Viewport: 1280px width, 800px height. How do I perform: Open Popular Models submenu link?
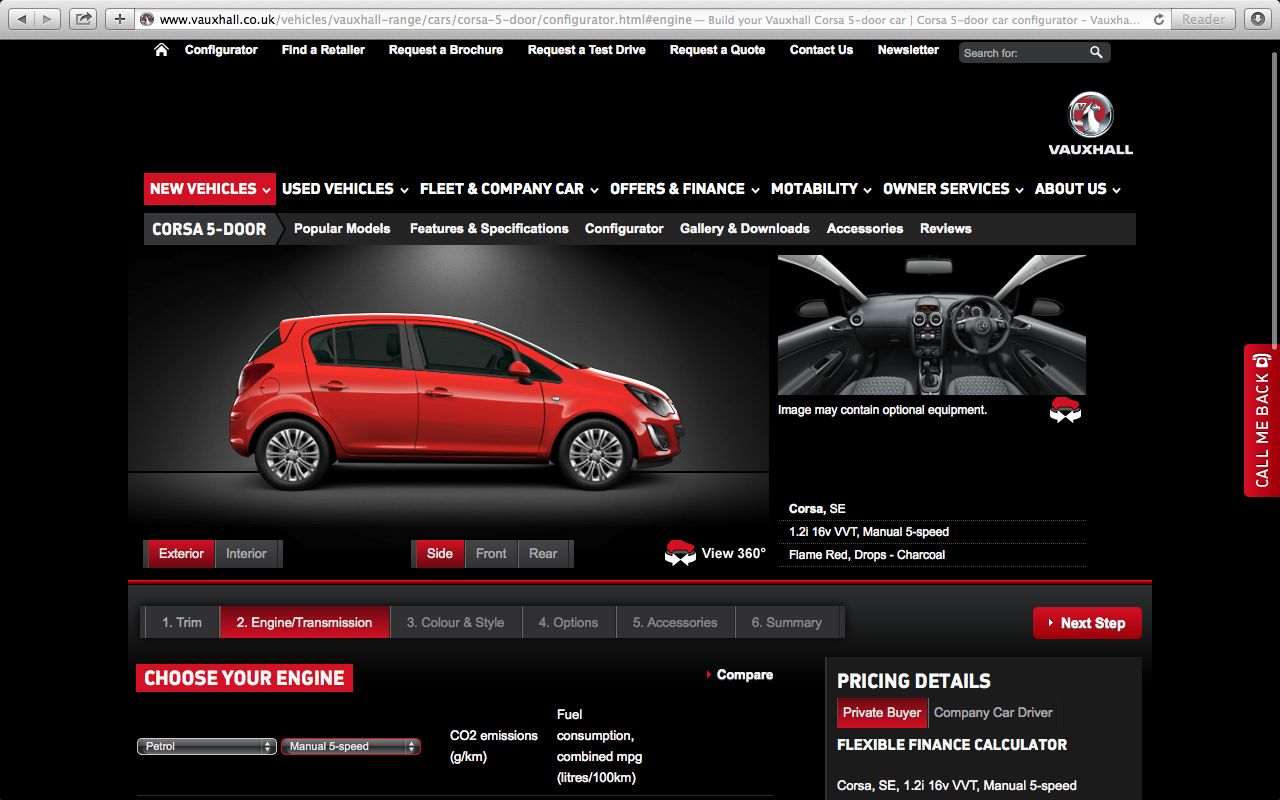pos(342,229)
